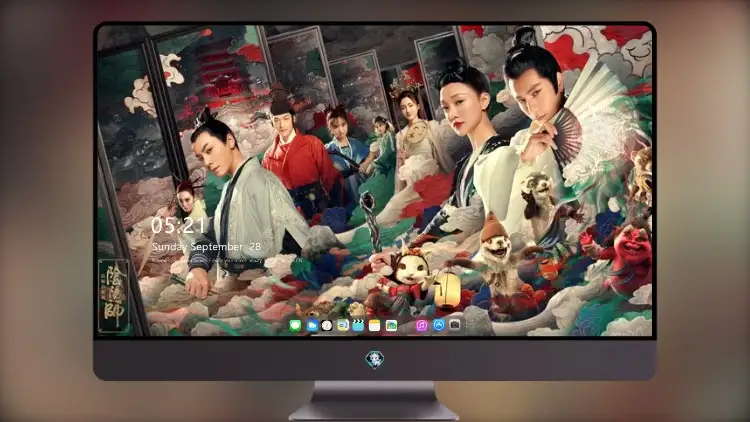Launch the pink iTunes music icon
The image size is (750, 422).
(421, 326)
